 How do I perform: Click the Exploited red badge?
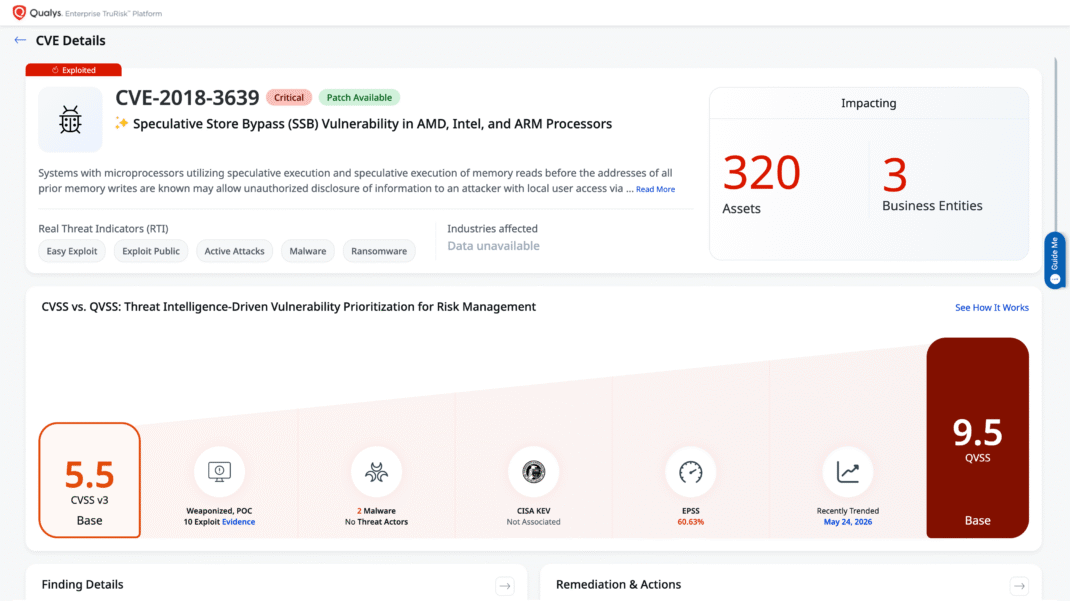[x=74, y=70]
